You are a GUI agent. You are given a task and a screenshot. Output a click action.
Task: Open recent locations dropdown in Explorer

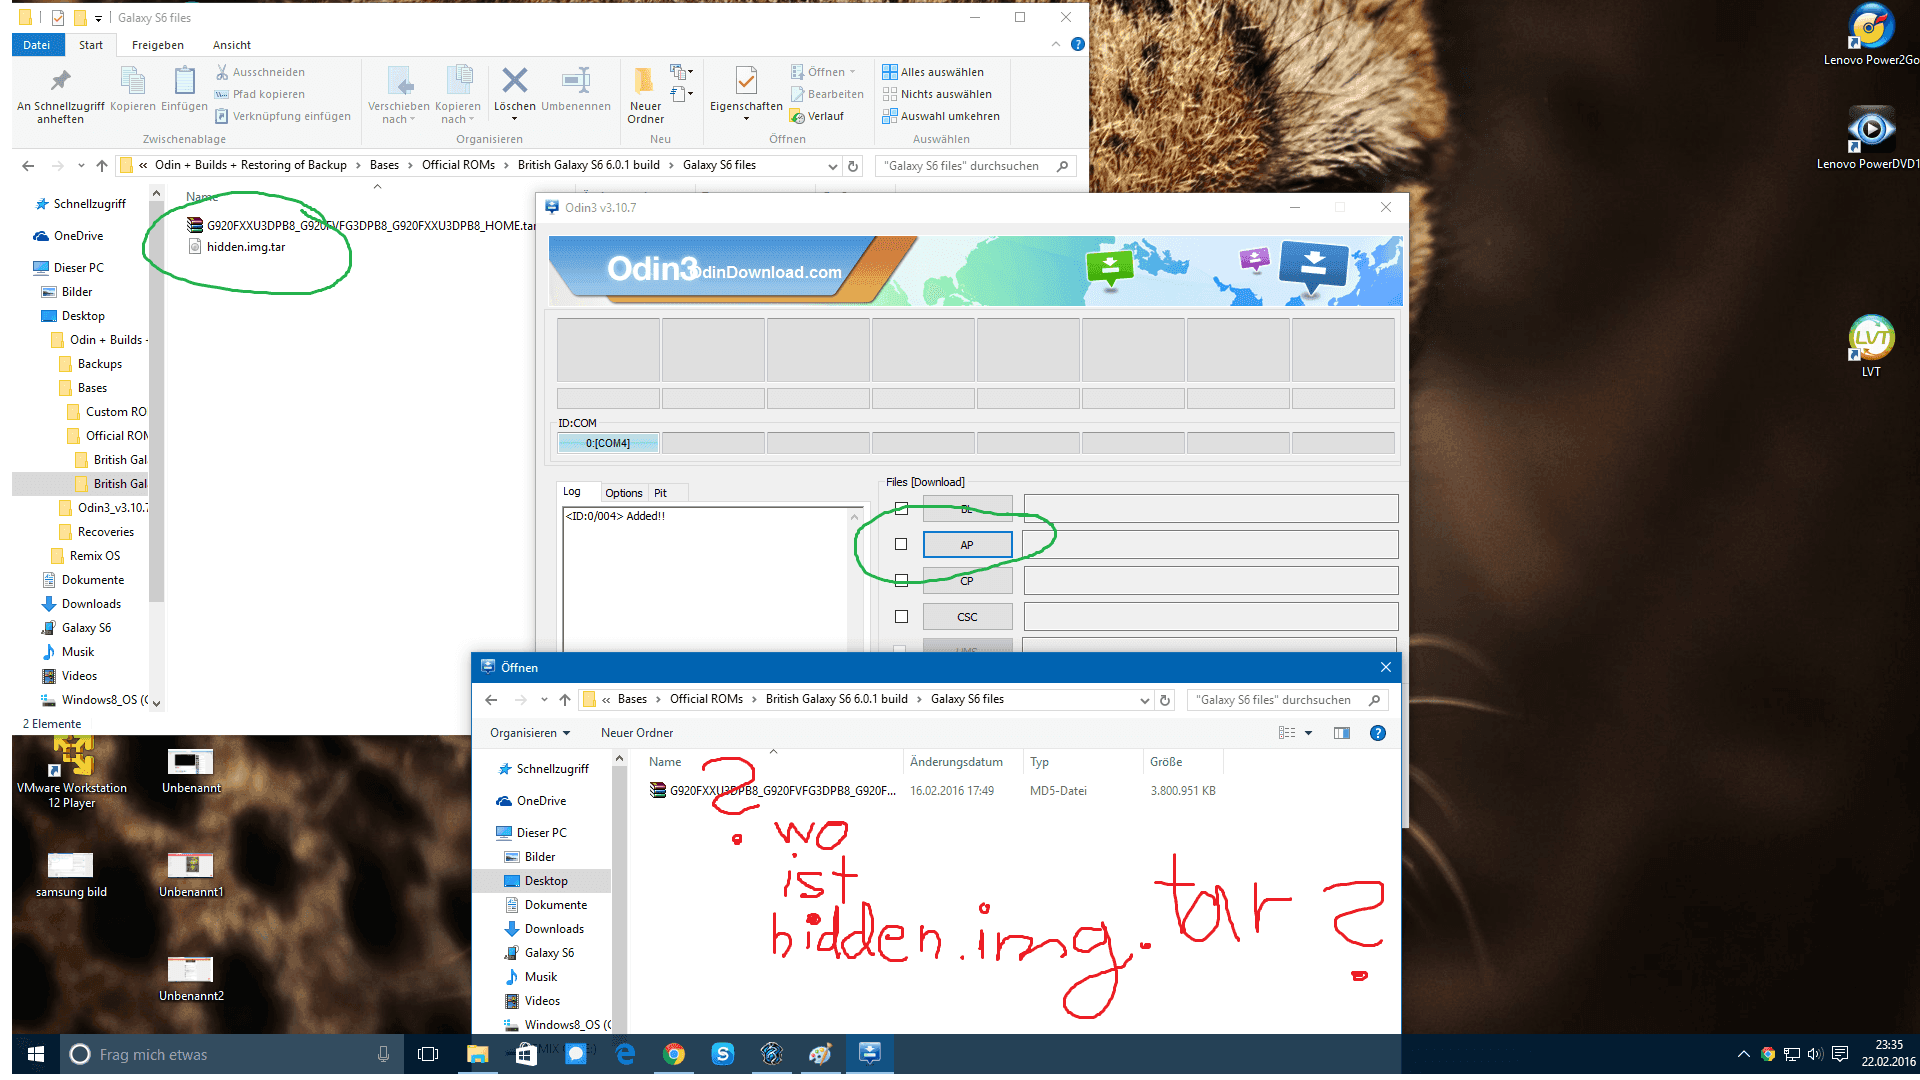coord(81,166)
